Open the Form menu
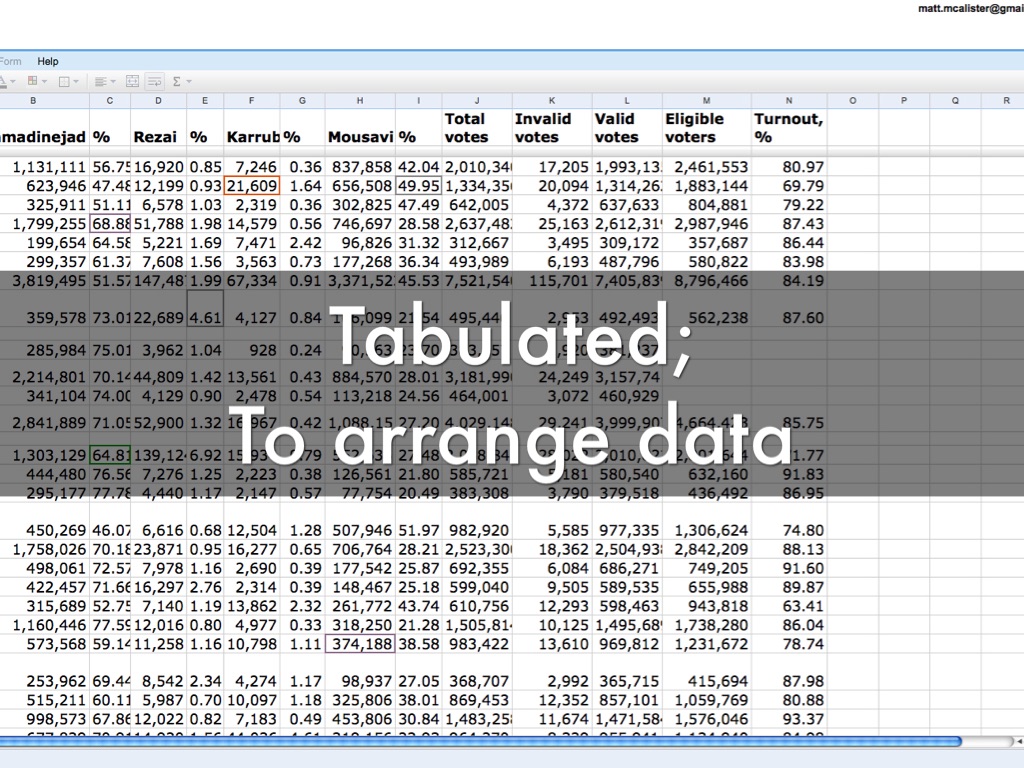Image resolution: width=1024 pixels, height=768 pixels. (x=10, y=61)
